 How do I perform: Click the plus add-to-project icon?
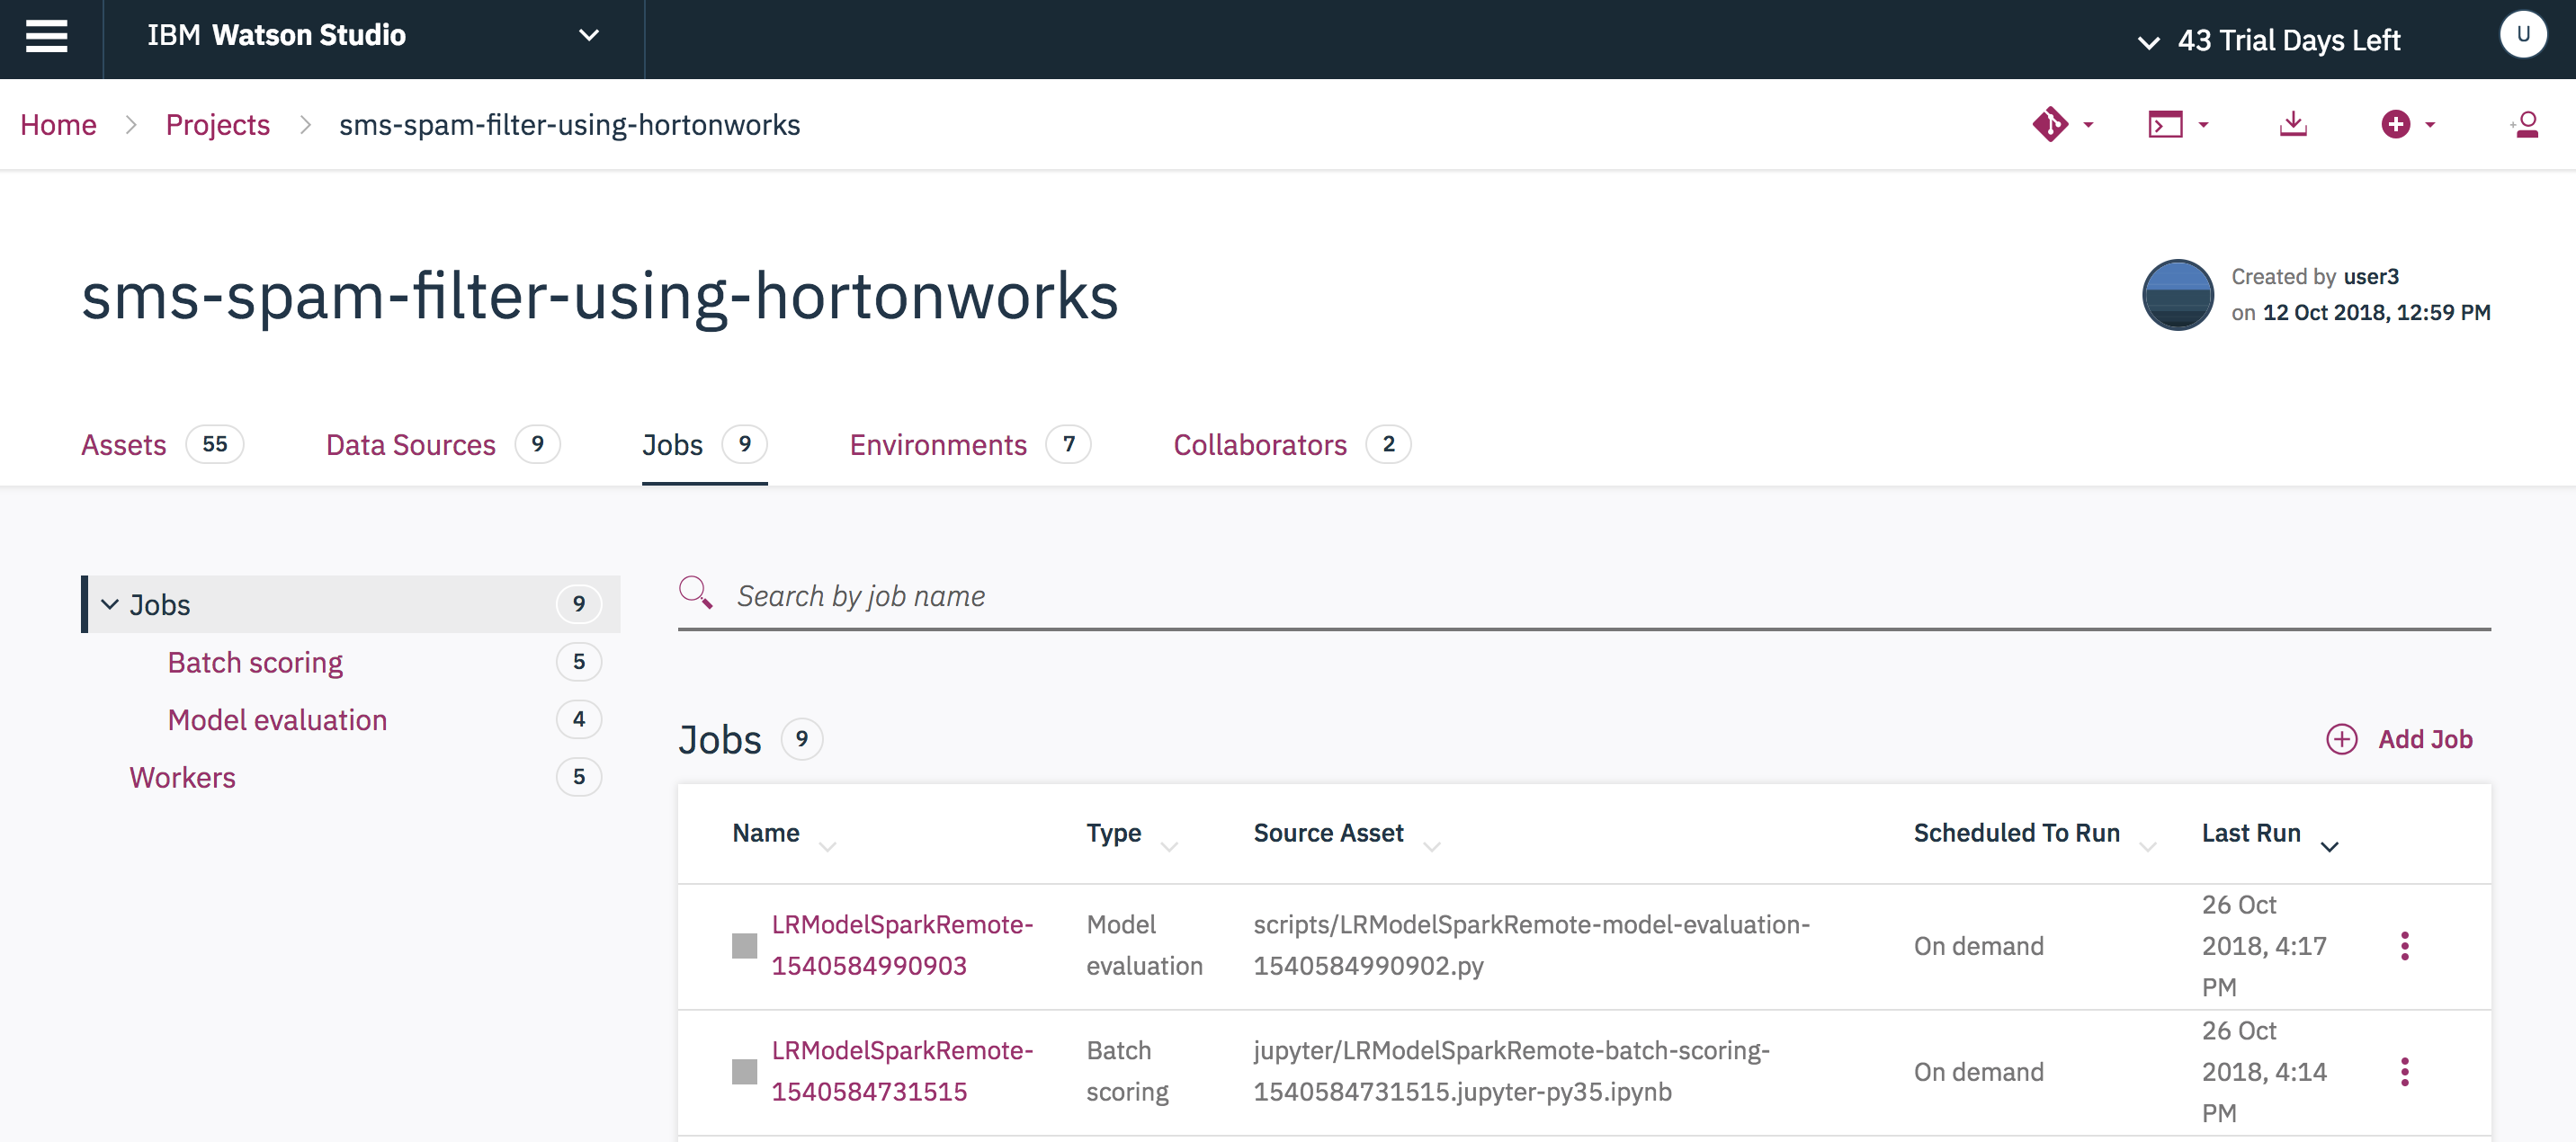tap(2396, 124)
